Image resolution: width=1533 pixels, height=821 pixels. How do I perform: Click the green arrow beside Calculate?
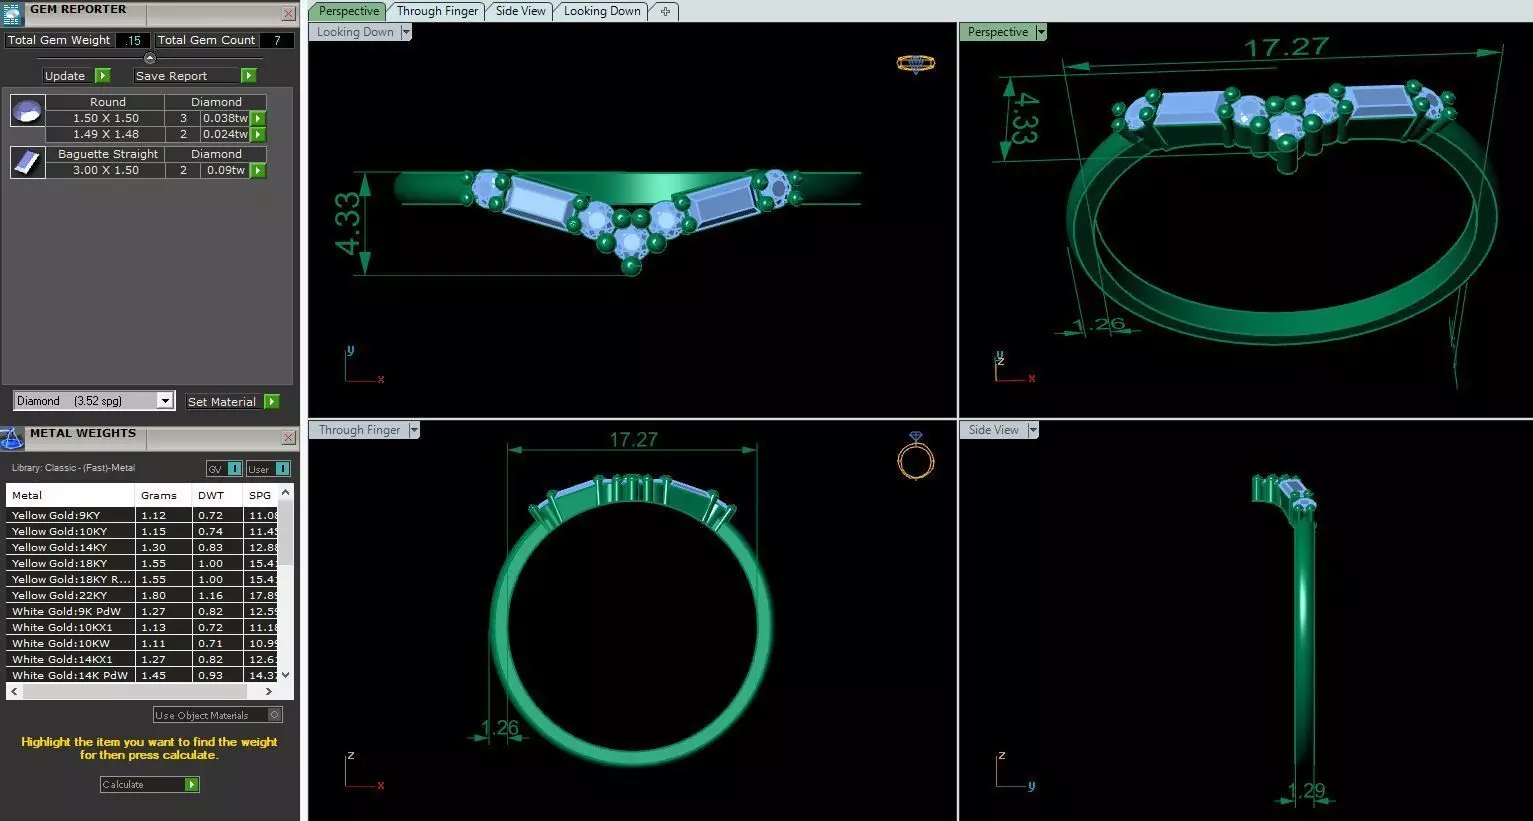click(192, 785)
